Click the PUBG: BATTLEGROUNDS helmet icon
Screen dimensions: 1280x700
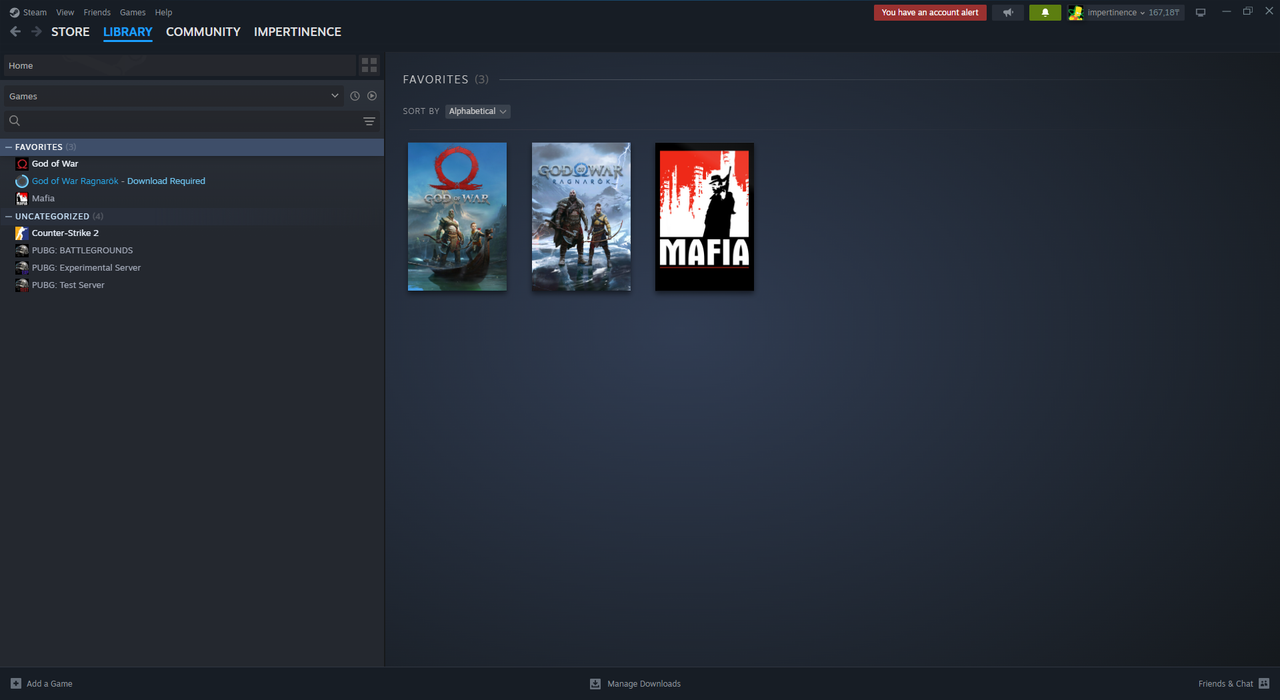click(22, 250)
